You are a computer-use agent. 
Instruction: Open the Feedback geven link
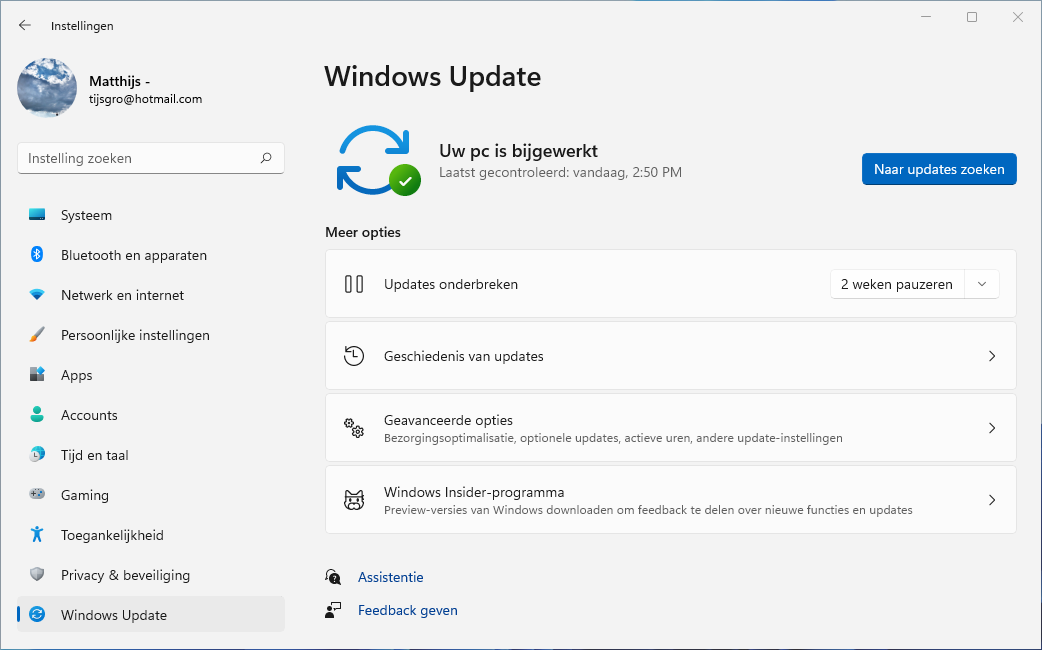407,610
